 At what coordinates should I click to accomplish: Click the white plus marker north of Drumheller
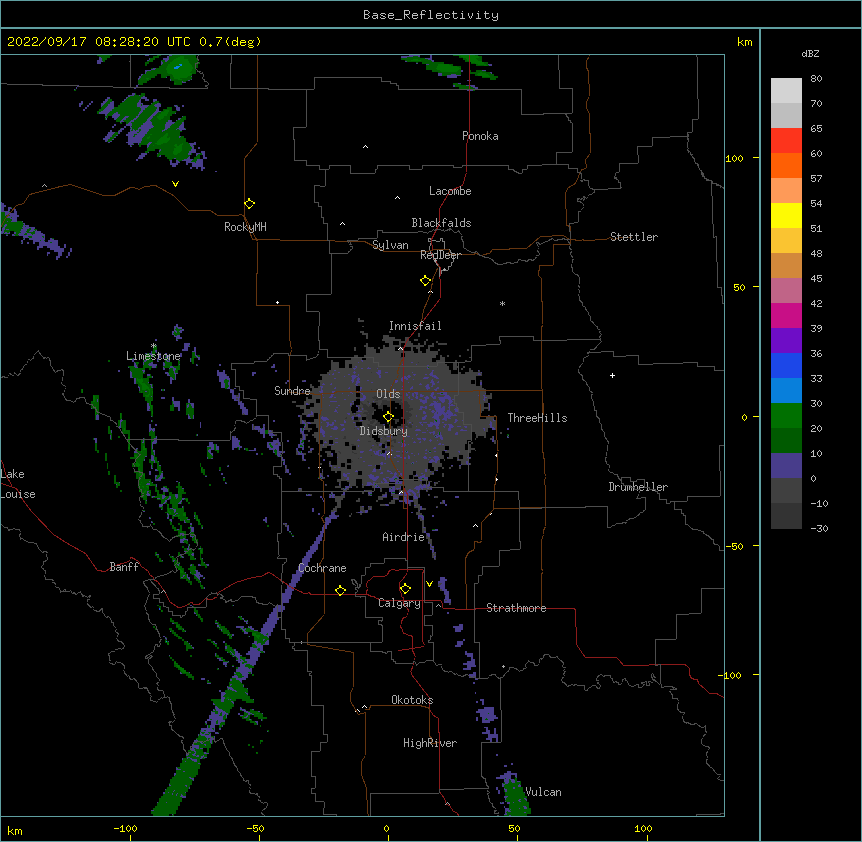(612, 375)
